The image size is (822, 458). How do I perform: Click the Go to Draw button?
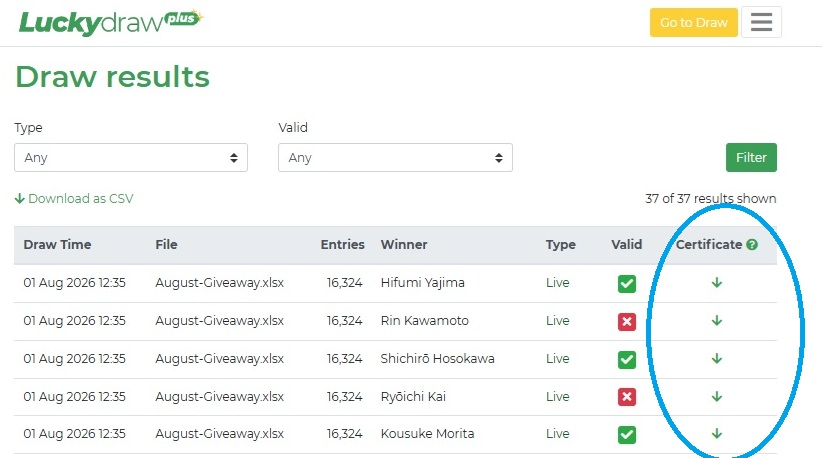694,23
